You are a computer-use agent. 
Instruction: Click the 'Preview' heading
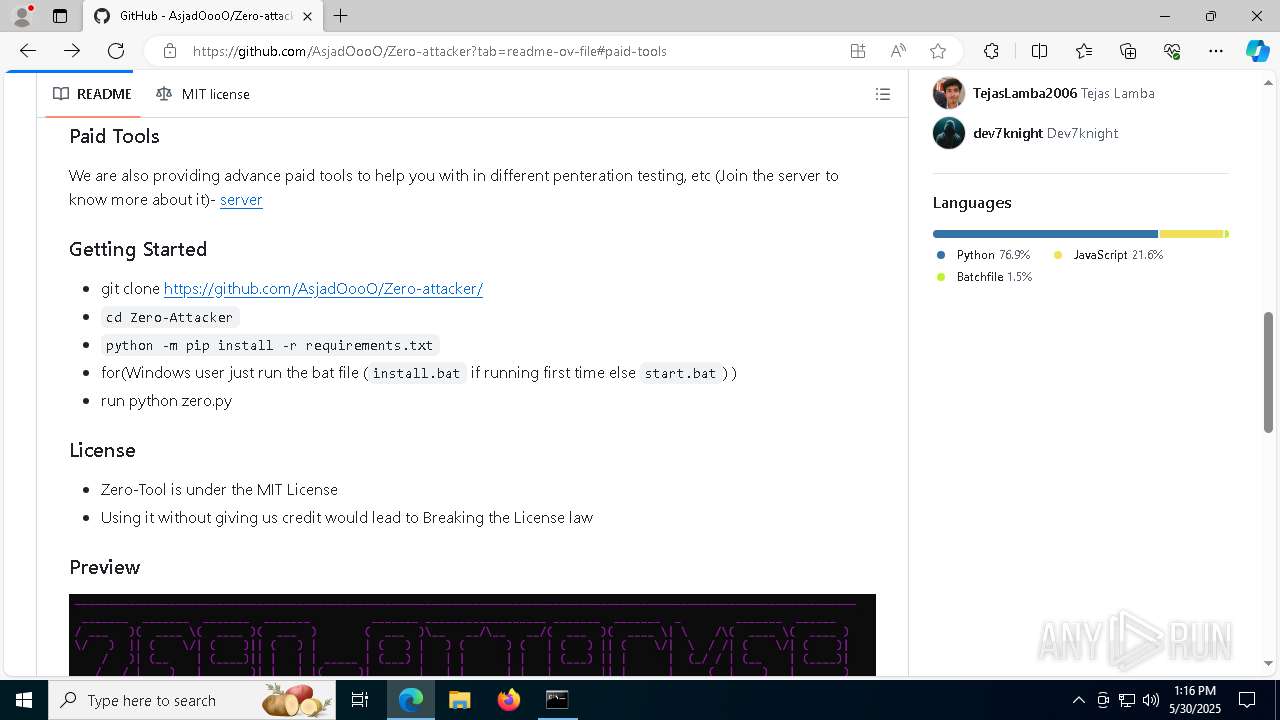pyautogui.click(x=104, y=567)
